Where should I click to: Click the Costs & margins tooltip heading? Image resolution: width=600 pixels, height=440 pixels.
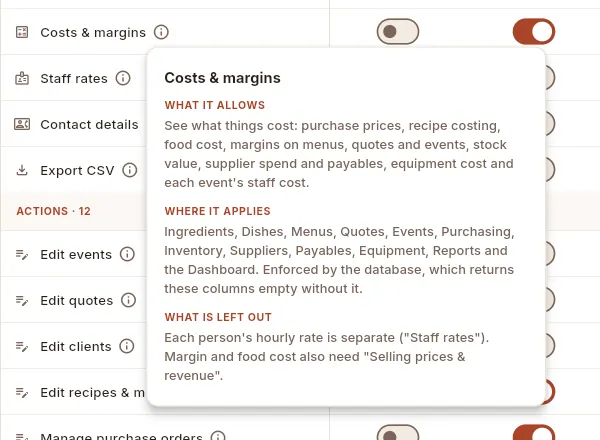[222, 78]
